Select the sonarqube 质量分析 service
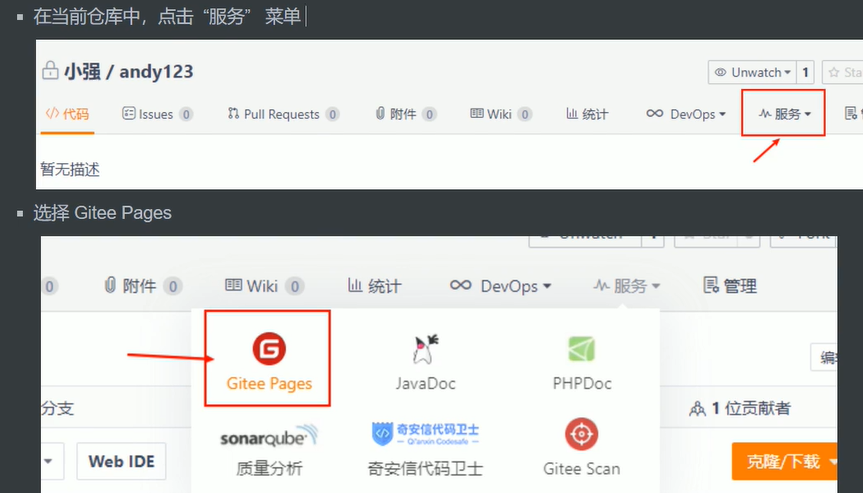 (269, 450)
